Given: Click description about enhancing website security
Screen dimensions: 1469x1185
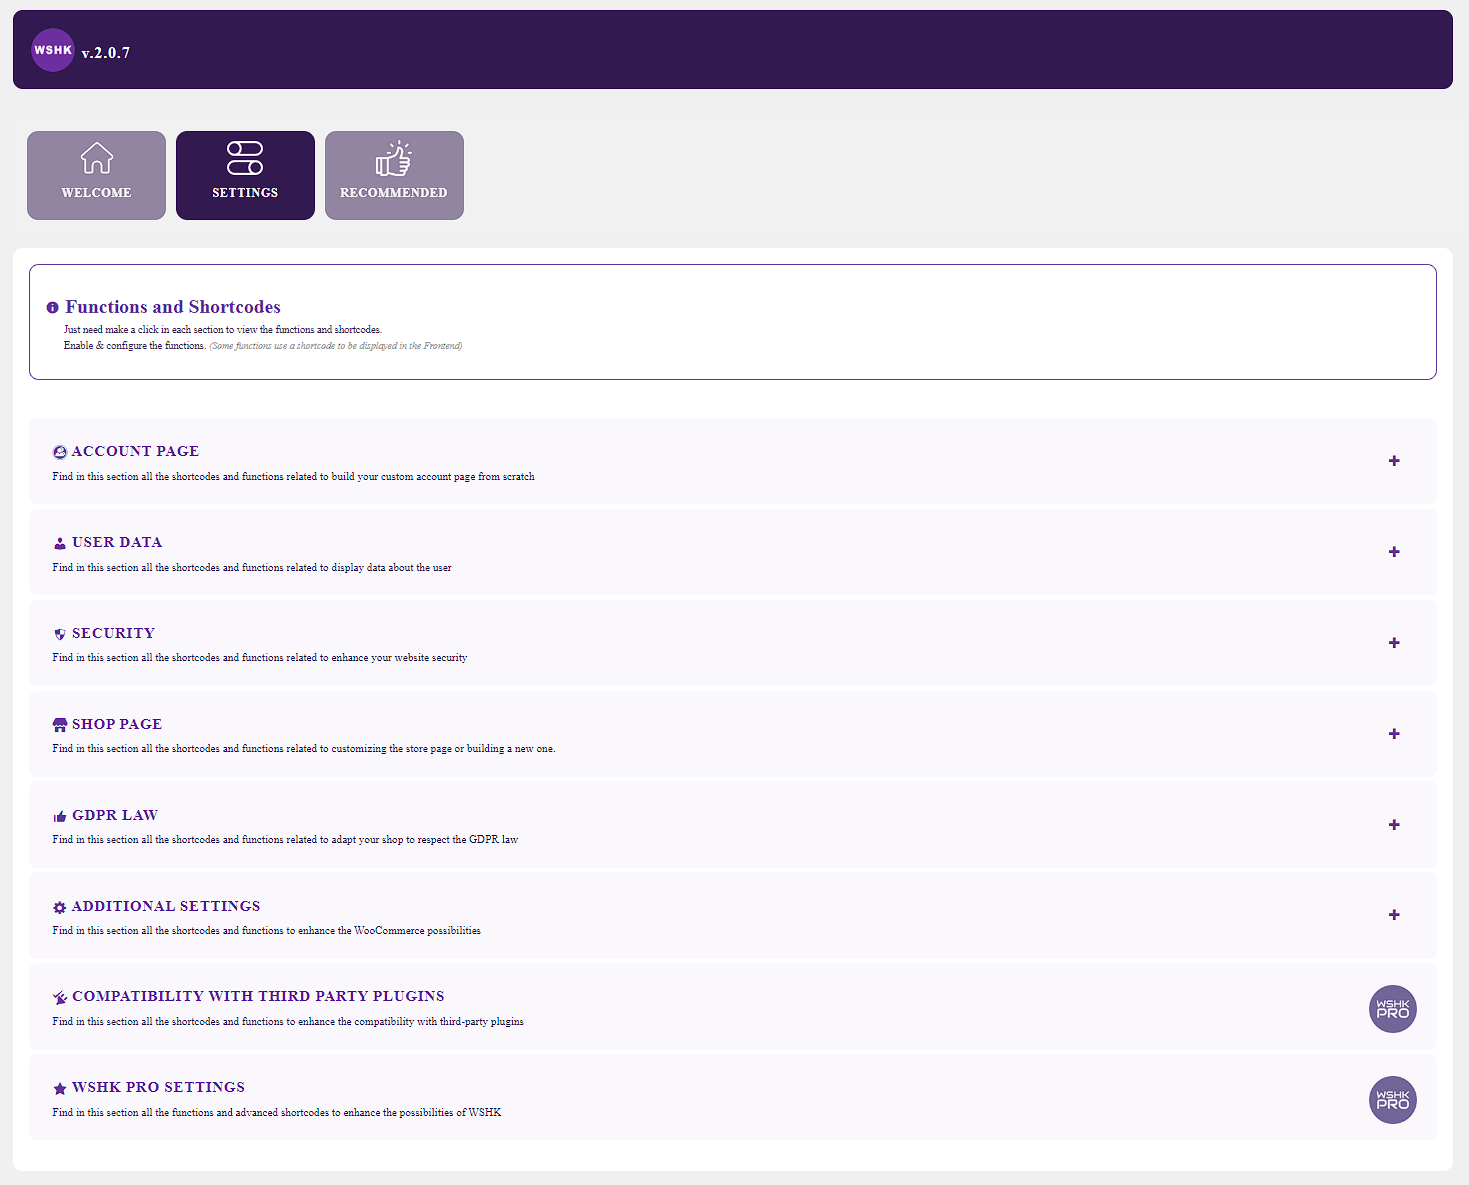Looking at the screenshot, I should [x=260, y=658].
